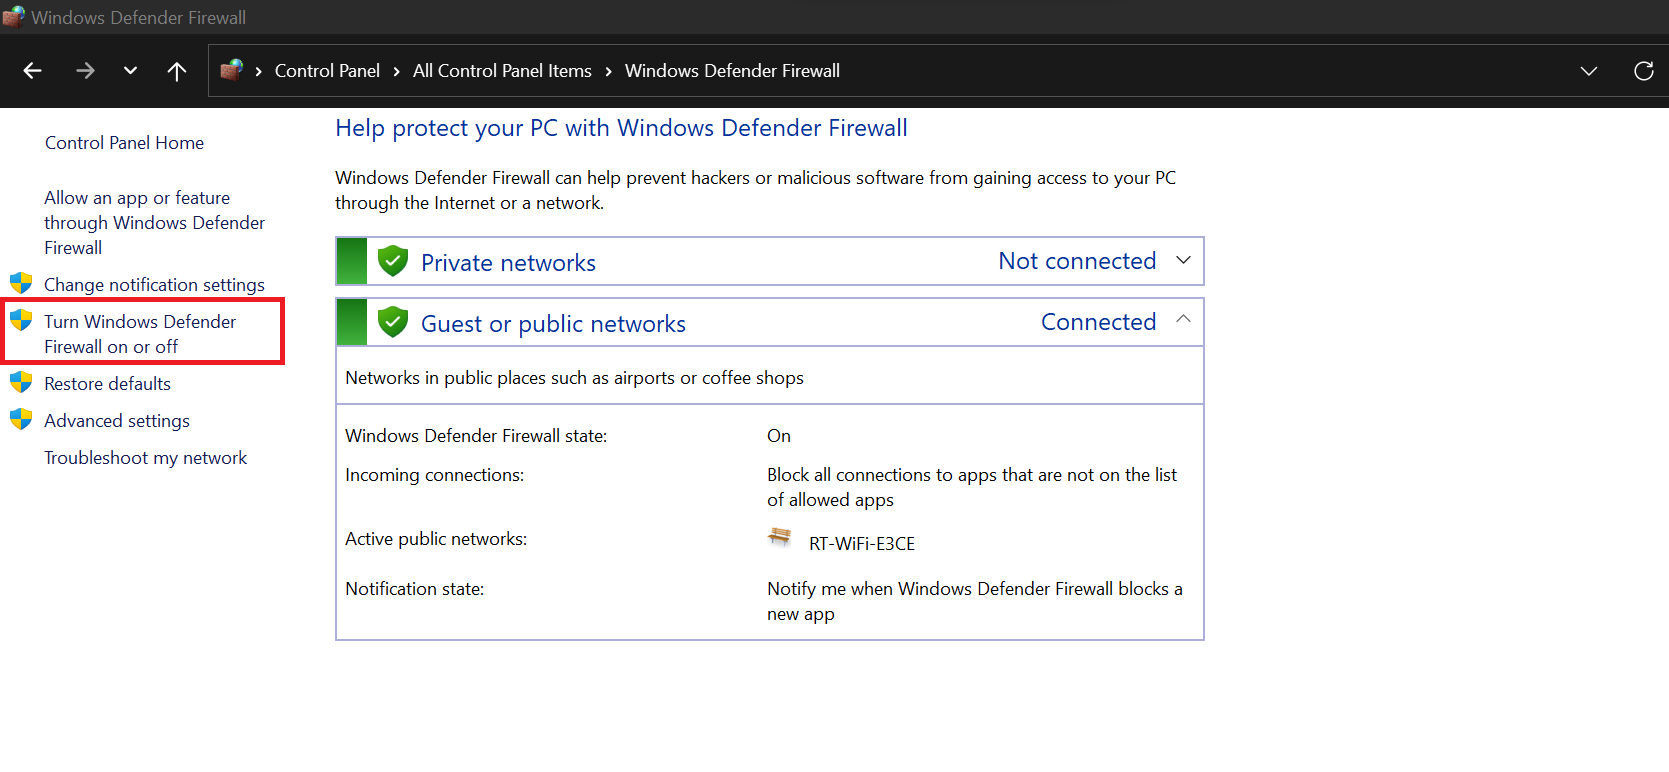The height and width of the screenshot is (772, 1669).
Task: Click firewall state value On
Action: (778, 436)
